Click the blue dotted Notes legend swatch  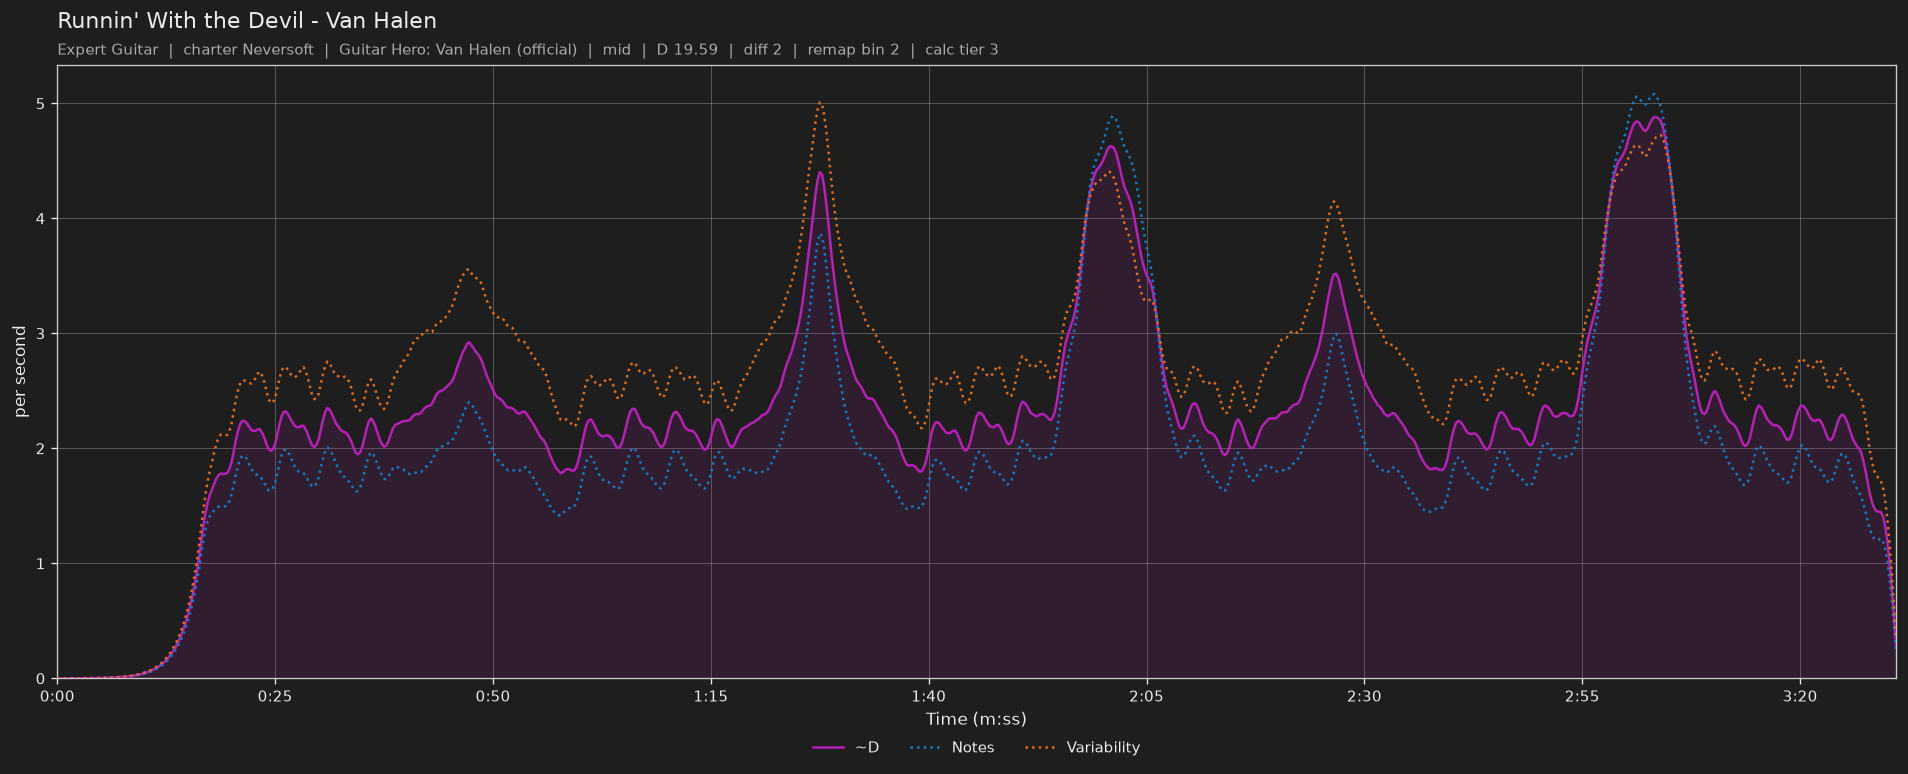point(926,747)
